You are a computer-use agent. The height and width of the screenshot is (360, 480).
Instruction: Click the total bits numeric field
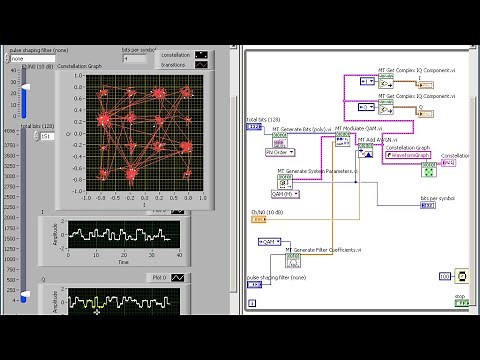[x=47, y=136]
